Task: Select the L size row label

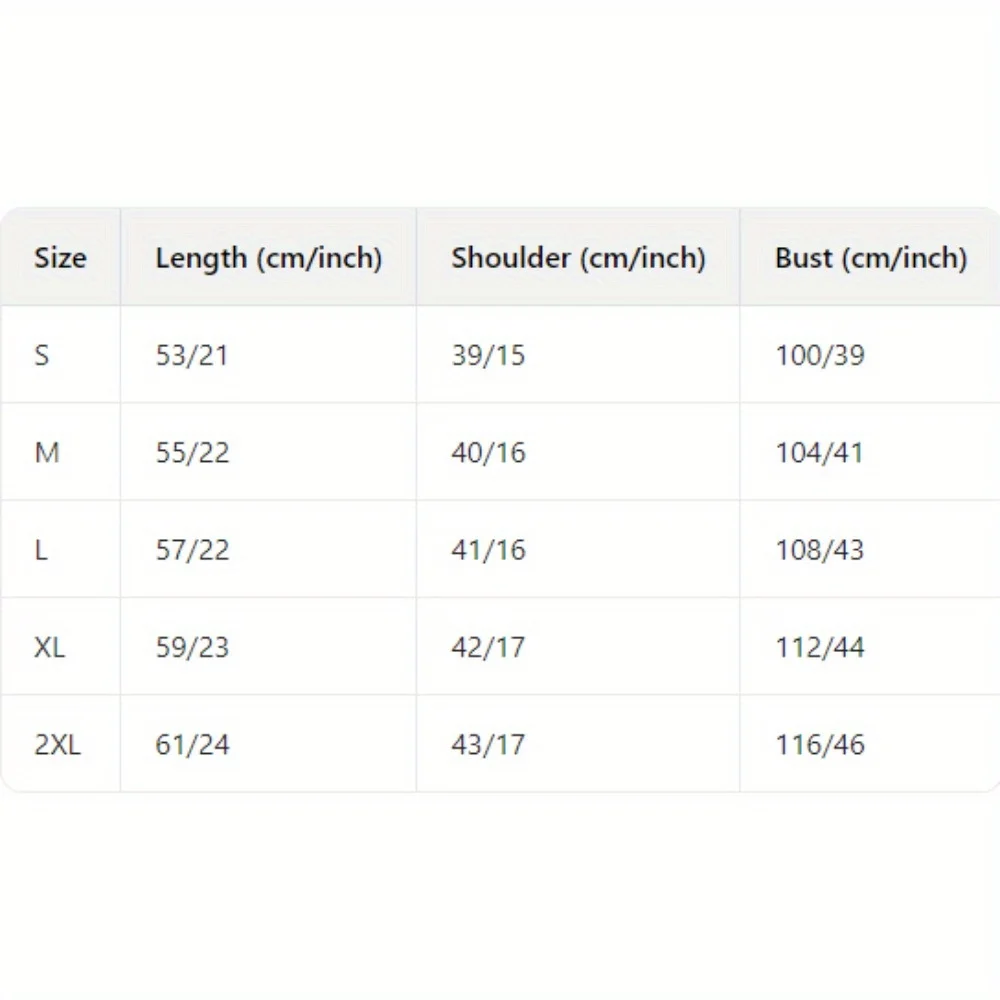Action: 41,550
